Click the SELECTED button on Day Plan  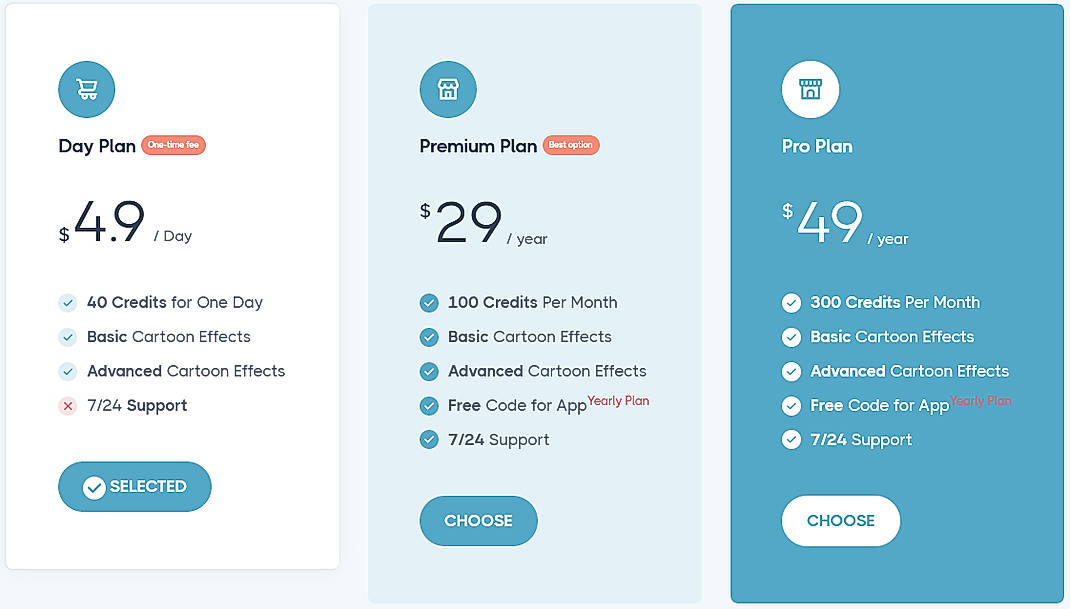tap(134, 487)
